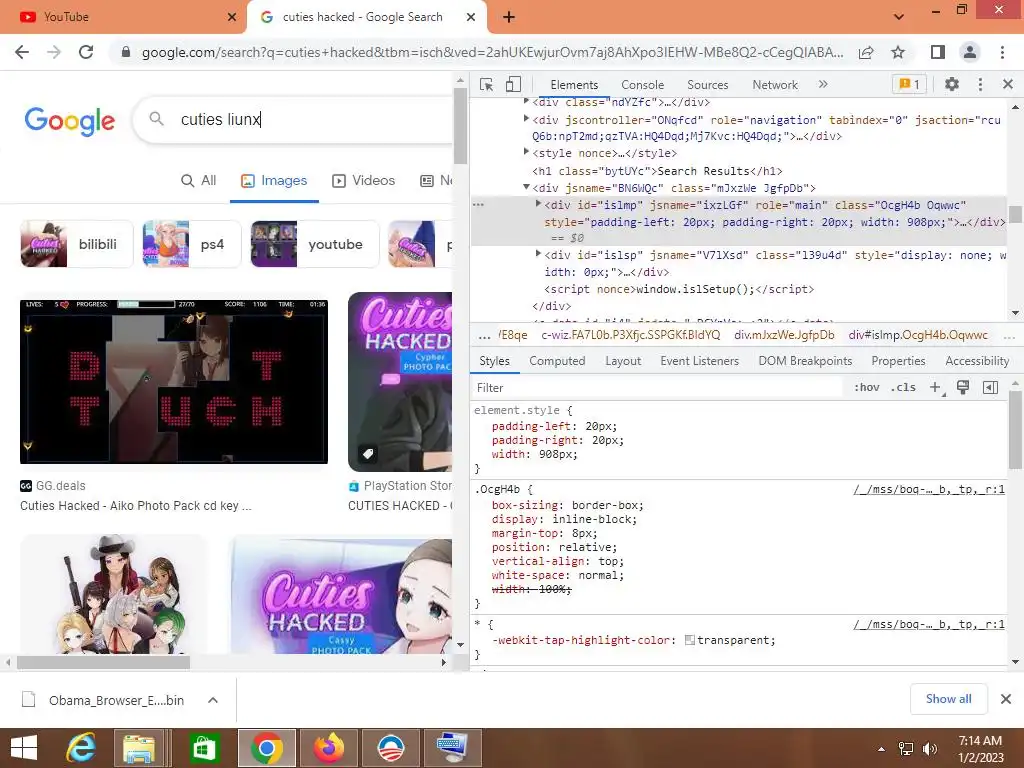Open the Event Listeners tab
This screenshot has height=768, width=1024.
(699, 361)
